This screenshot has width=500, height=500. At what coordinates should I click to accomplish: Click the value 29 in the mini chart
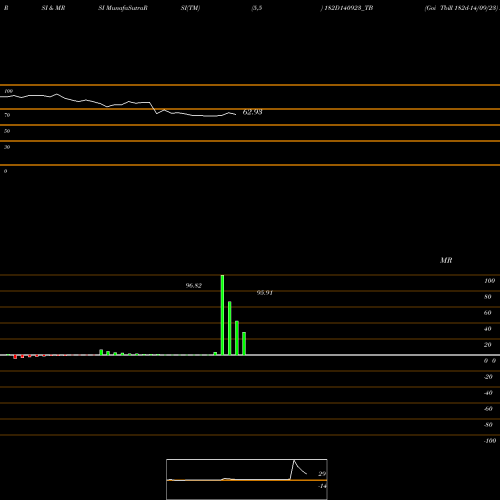[x=322, y=474]
